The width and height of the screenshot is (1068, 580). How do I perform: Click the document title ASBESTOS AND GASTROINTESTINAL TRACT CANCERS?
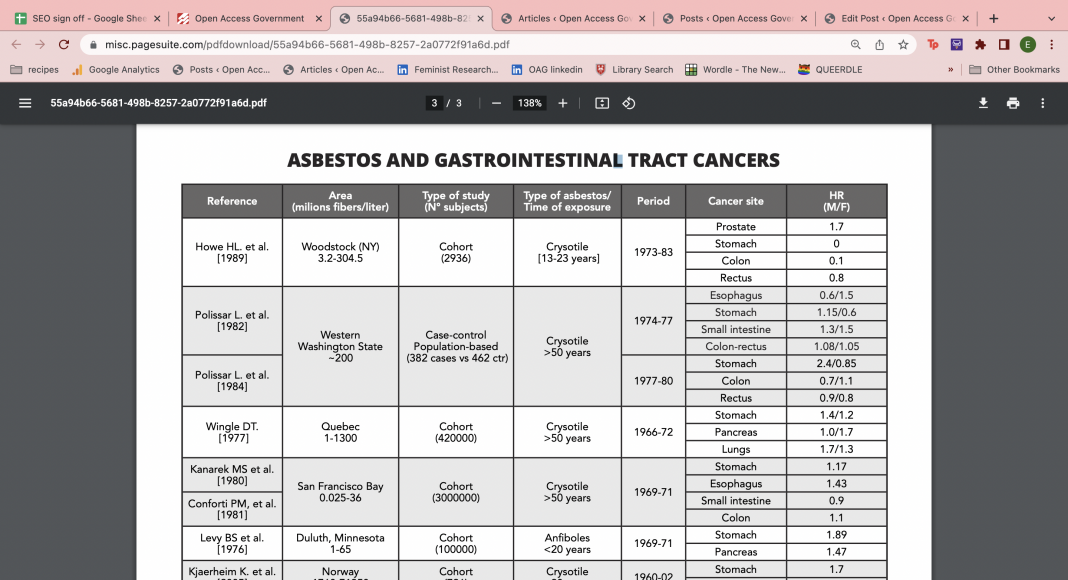pos(533,160)
